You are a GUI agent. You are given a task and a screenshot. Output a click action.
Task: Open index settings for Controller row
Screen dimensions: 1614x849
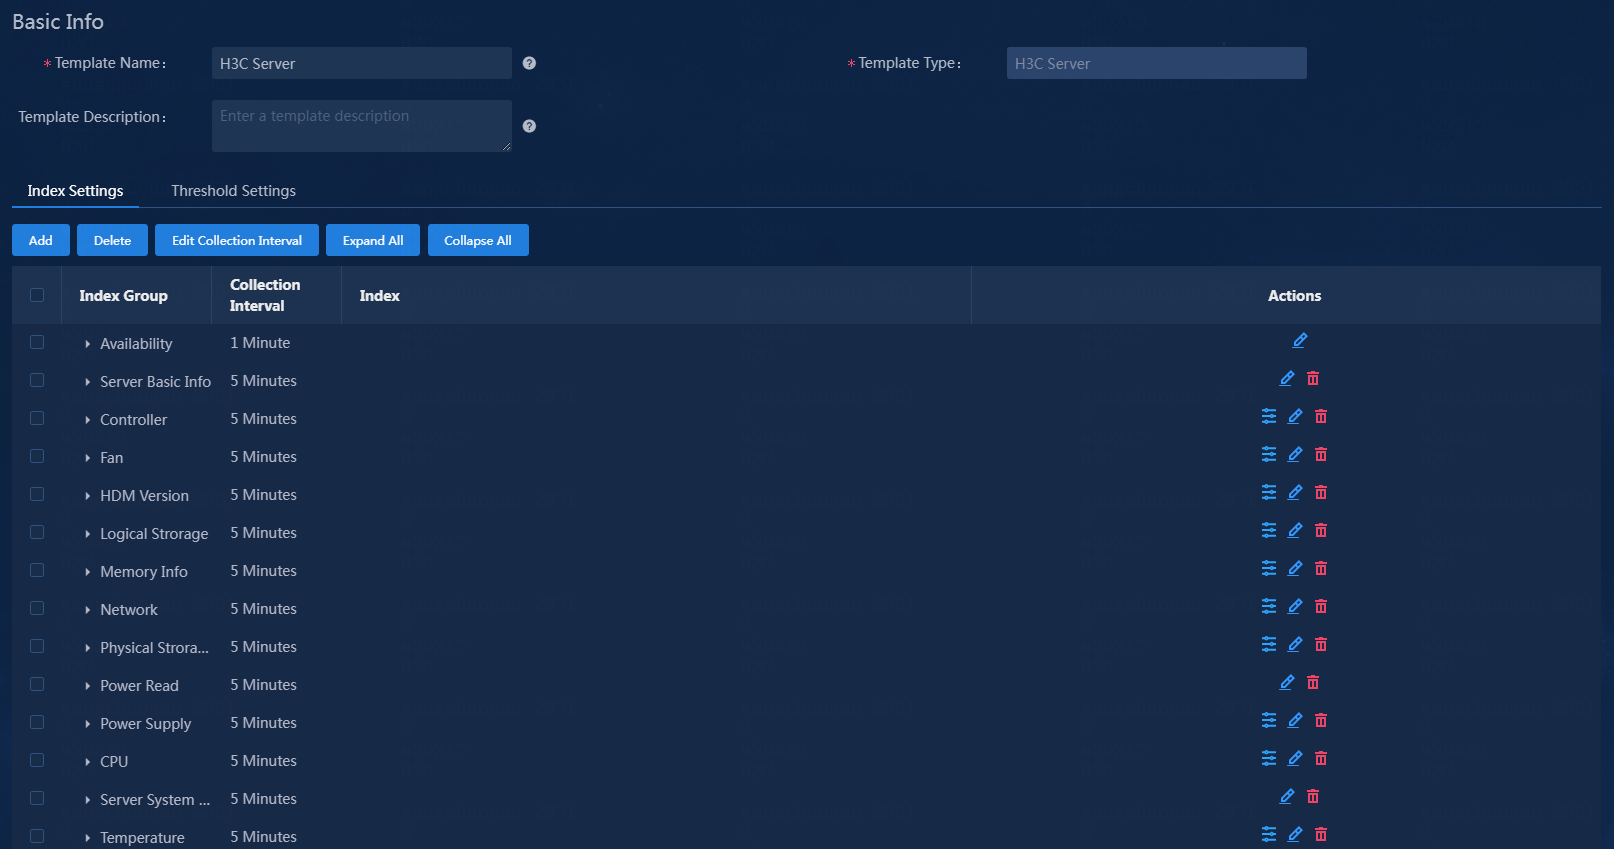(x=1269, y=417)
